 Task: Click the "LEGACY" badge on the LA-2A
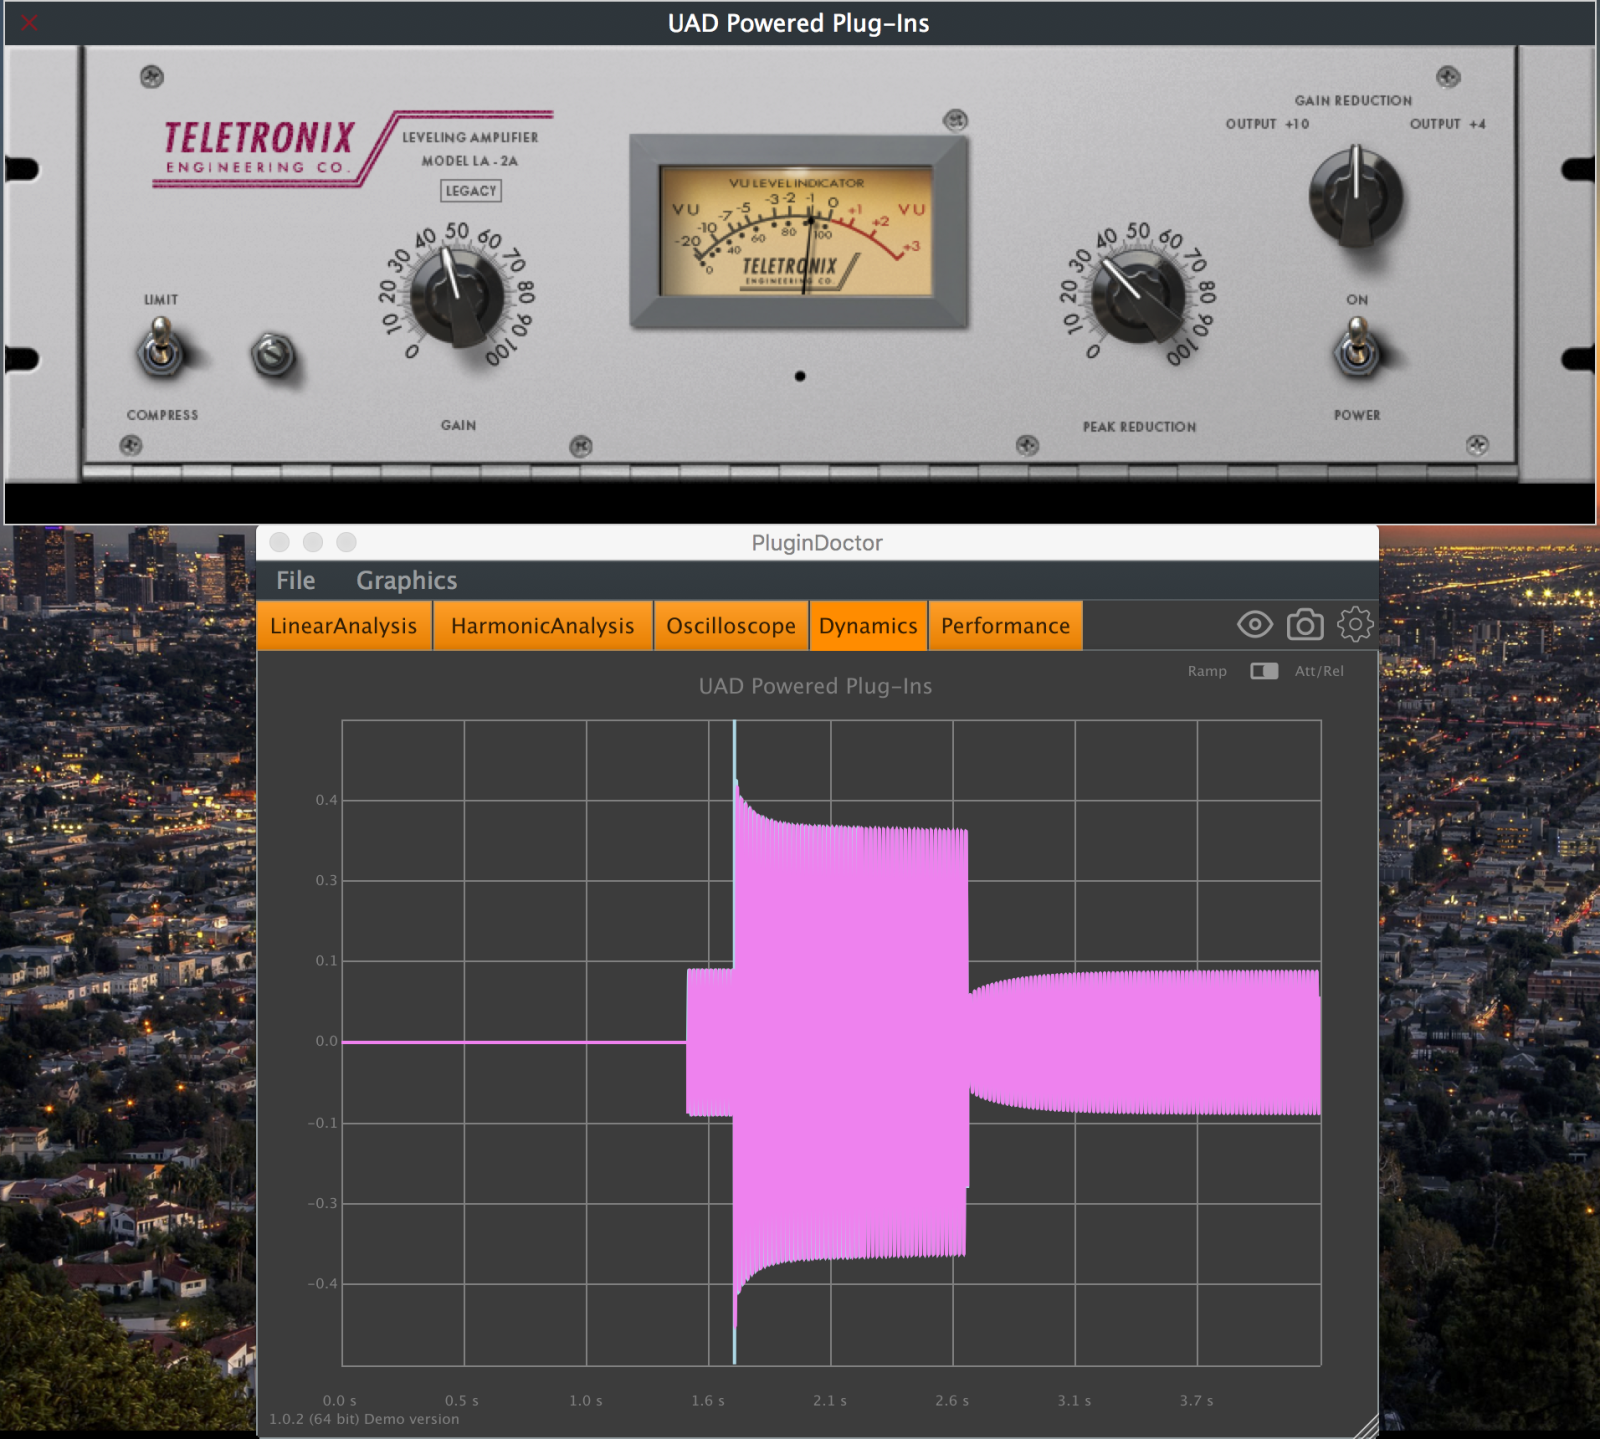click(471, 191)
